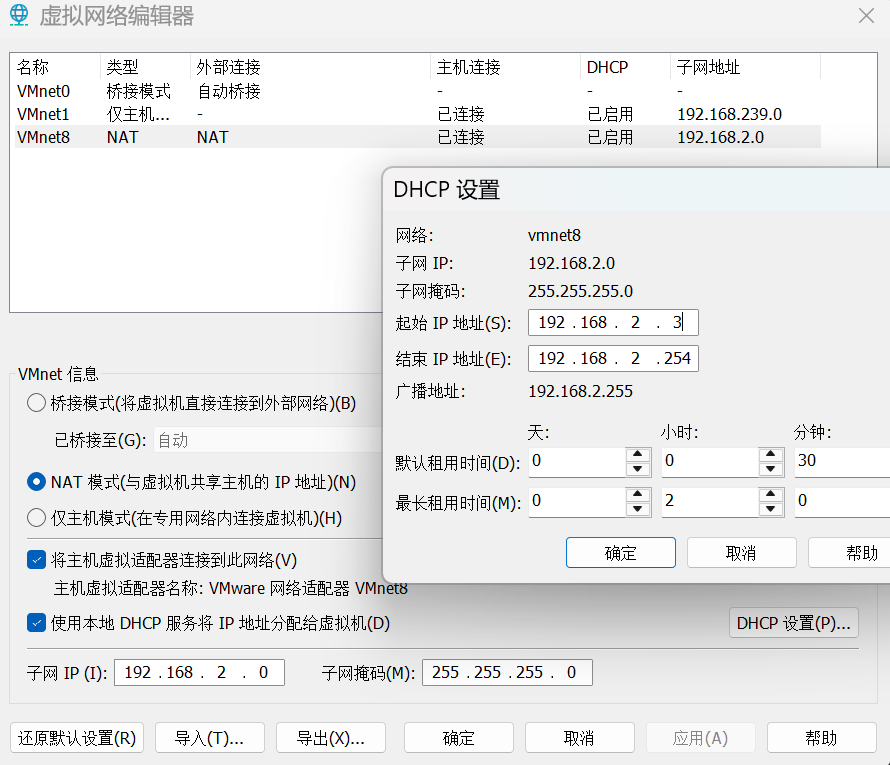Click the 子网地址 column header

[x=744, y=67]
